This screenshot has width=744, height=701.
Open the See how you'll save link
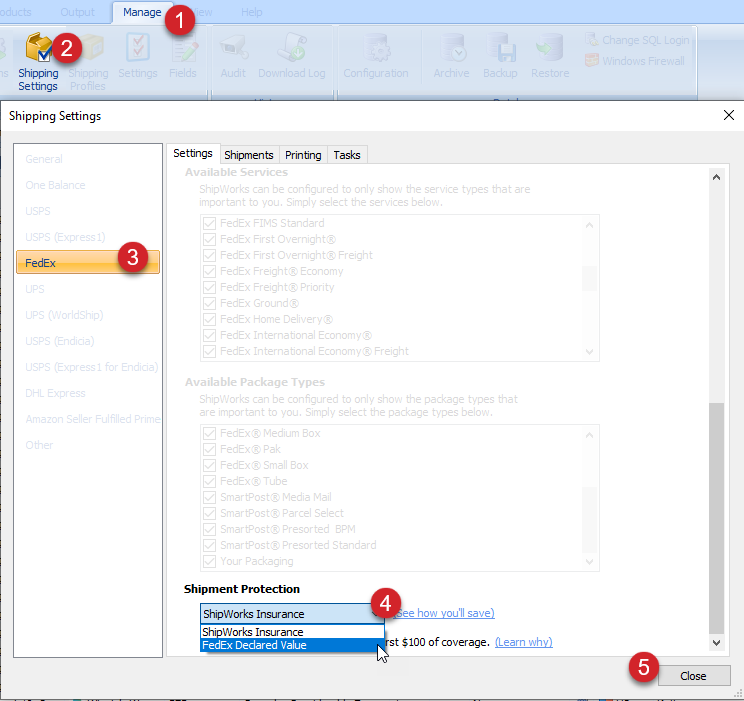point(445,613)
